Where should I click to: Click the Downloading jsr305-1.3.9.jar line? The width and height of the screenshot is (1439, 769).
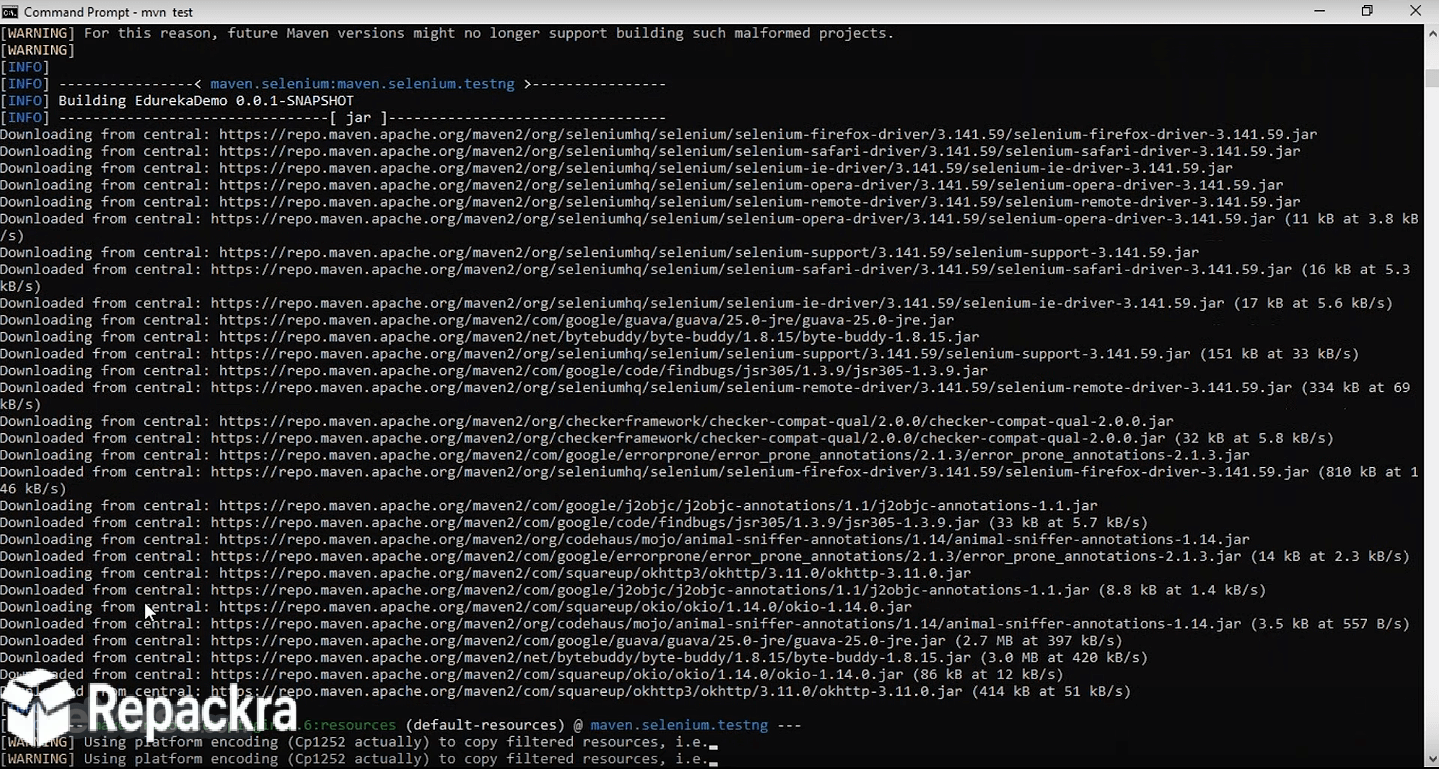pyautogui.click(x=494, y=370)
